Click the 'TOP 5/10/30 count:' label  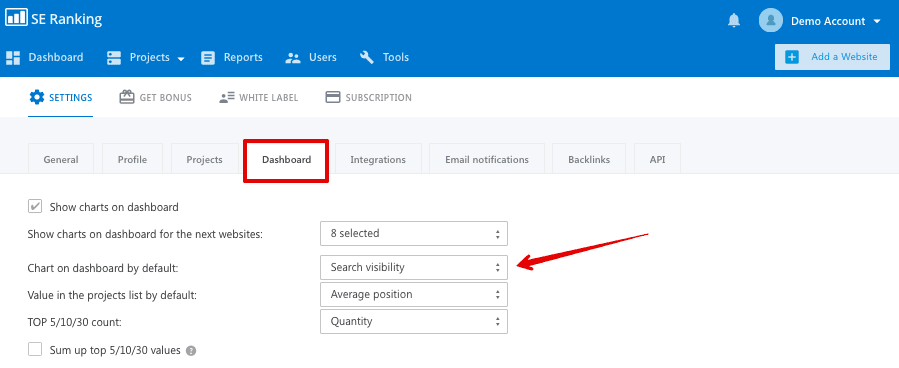tap(75, 322)
